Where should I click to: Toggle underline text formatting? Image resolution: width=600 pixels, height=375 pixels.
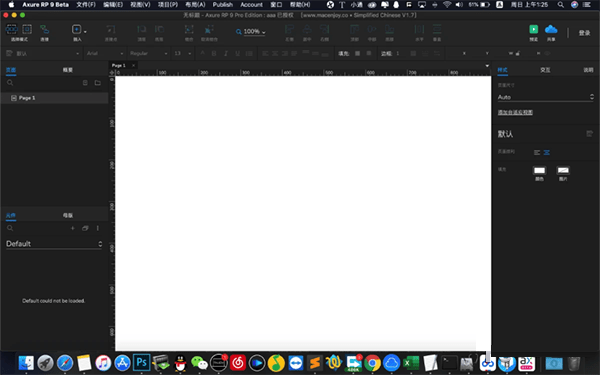238,53
